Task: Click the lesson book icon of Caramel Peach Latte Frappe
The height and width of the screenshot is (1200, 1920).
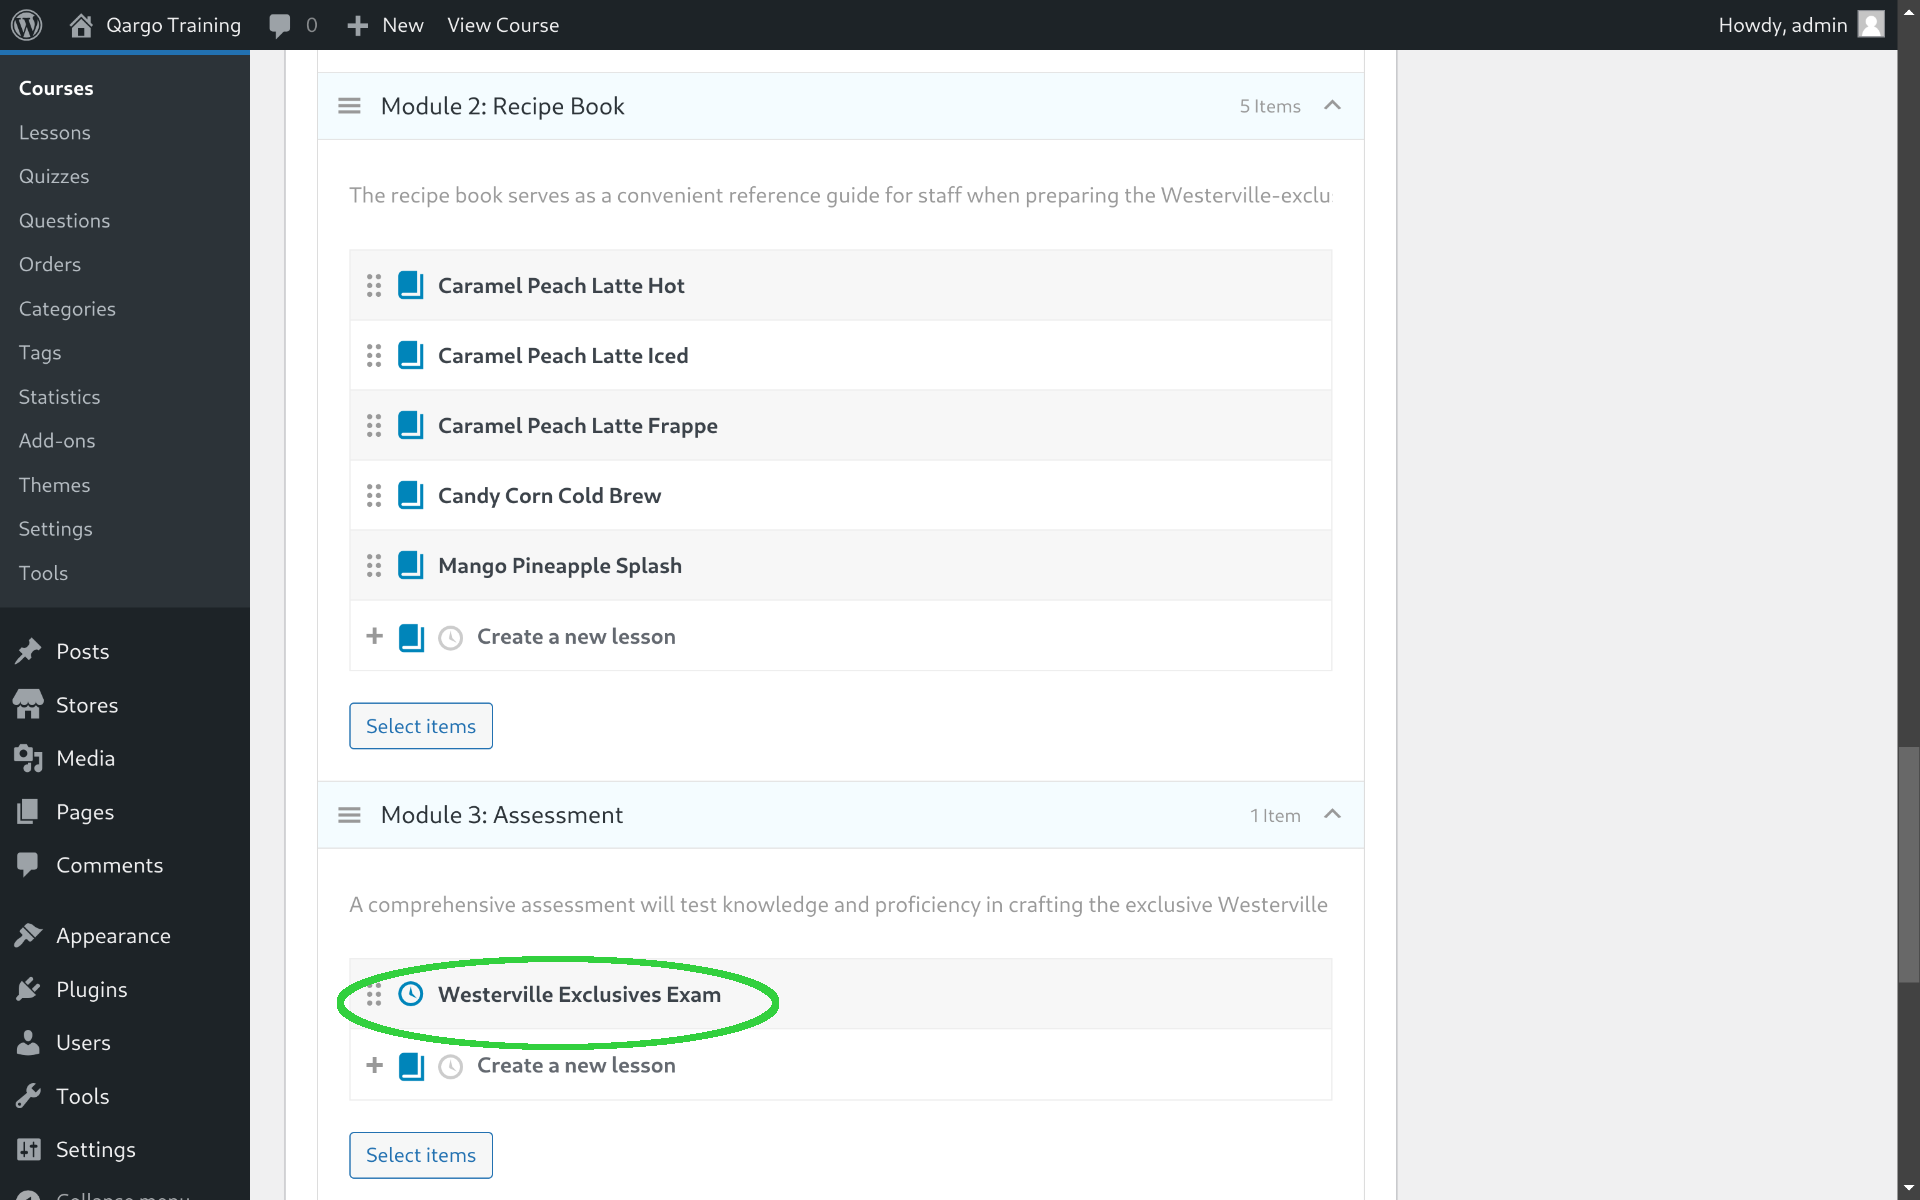Action: (411, 425)
